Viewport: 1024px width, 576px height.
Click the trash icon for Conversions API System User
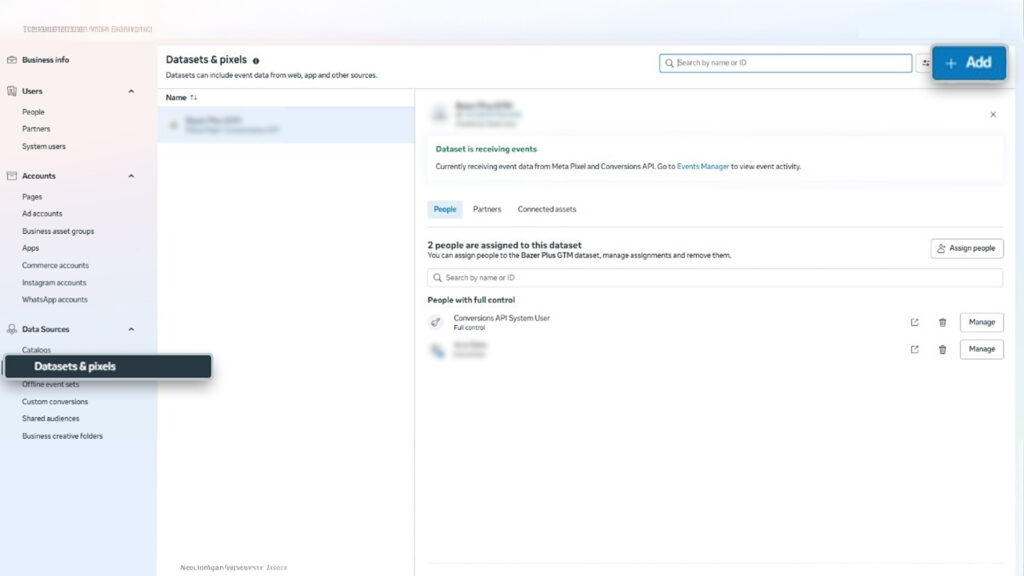(942, 322)
